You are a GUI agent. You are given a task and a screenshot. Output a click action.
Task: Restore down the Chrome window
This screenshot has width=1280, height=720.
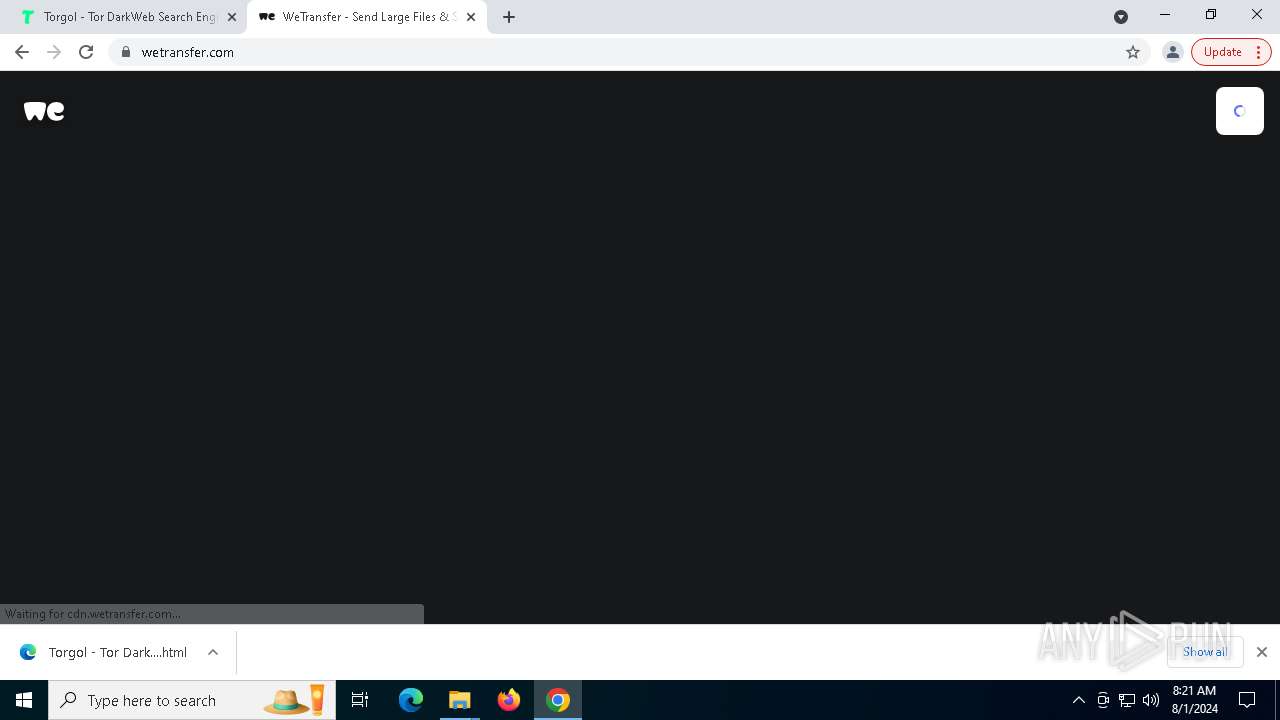[x=1211, y=15]
